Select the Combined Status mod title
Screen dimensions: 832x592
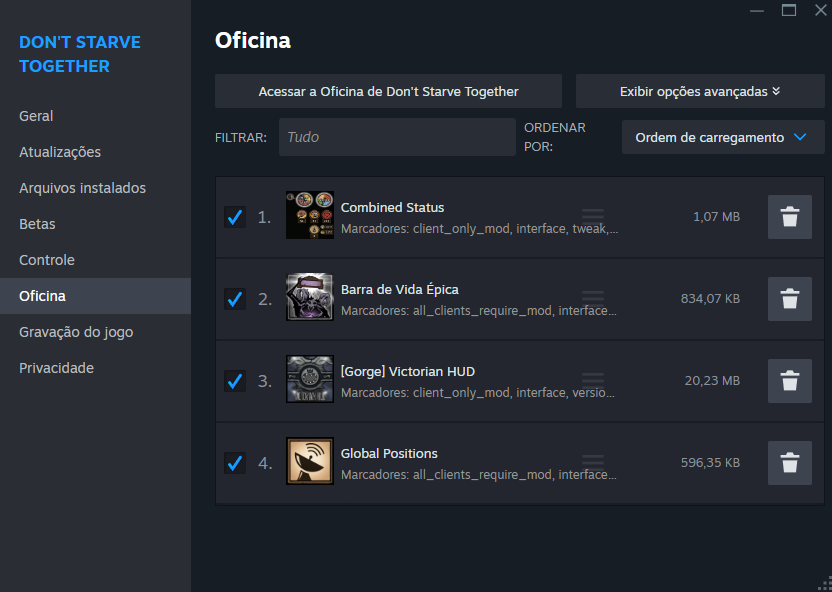pyautogui.click(x=392, y=207)
